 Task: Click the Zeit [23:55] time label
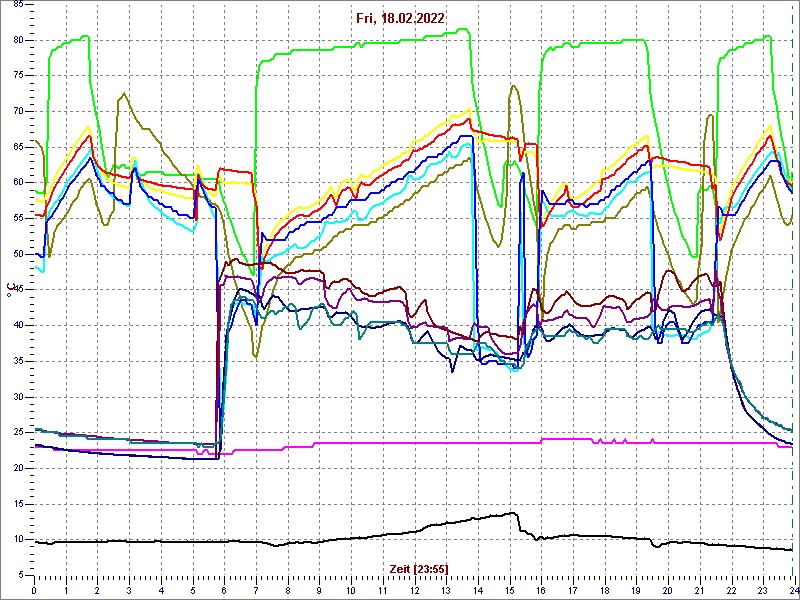click(x=418, y=569)
